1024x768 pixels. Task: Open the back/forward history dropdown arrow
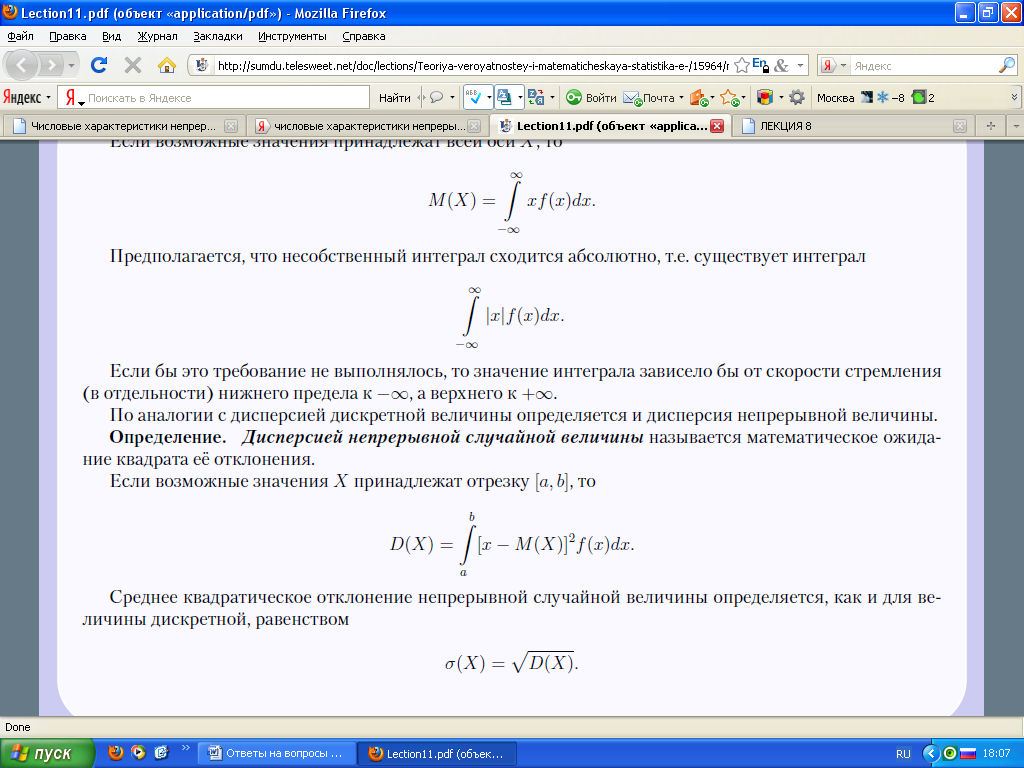click(71, 65)
